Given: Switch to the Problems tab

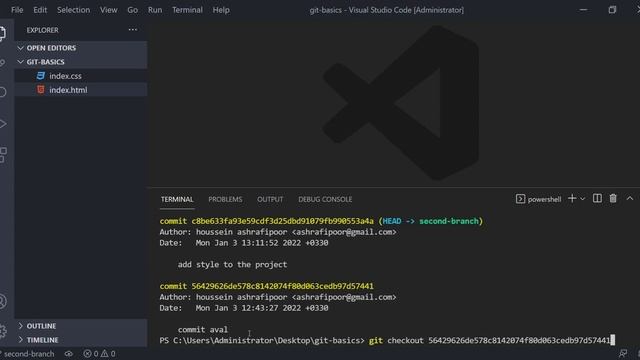Looking at the screenshot, I should pos(225,199).
